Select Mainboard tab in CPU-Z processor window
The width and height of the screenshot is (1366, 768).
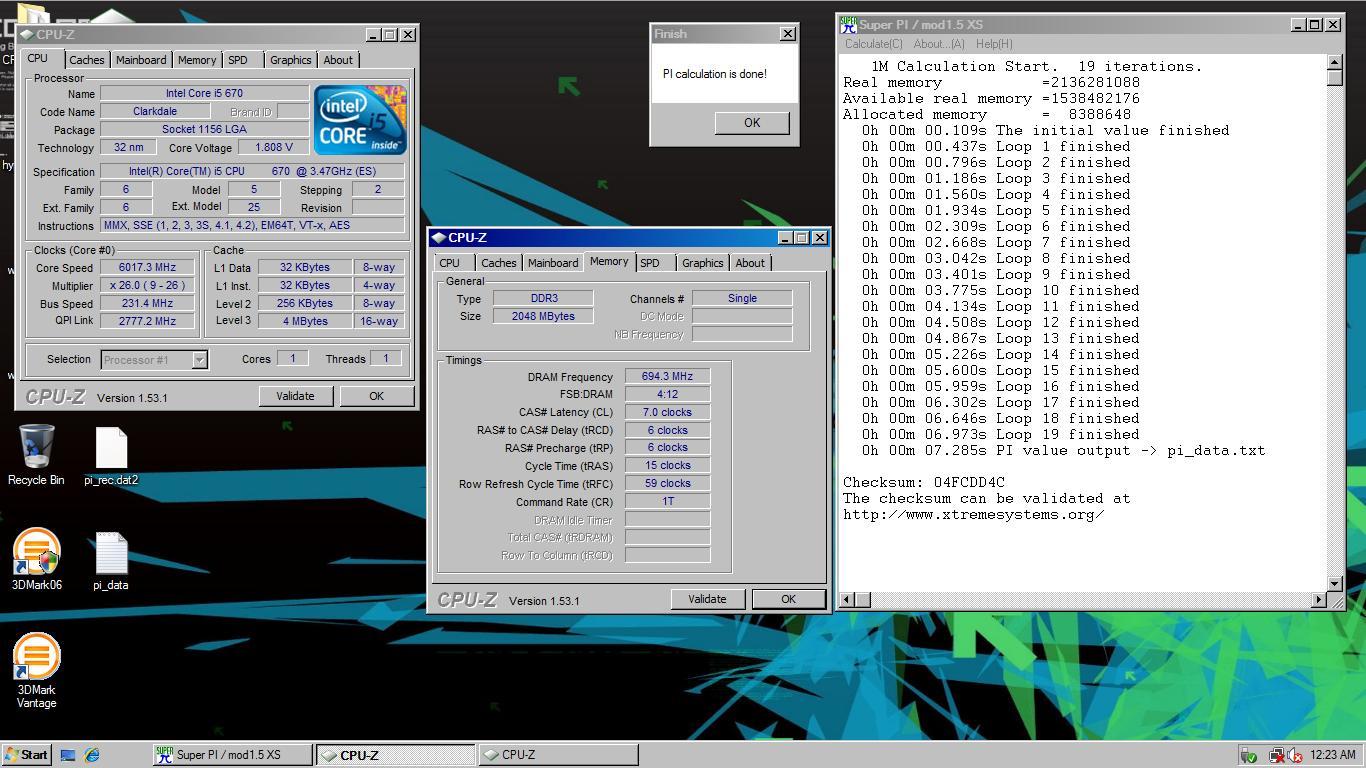pyautogui.click(x=141, y=60)
